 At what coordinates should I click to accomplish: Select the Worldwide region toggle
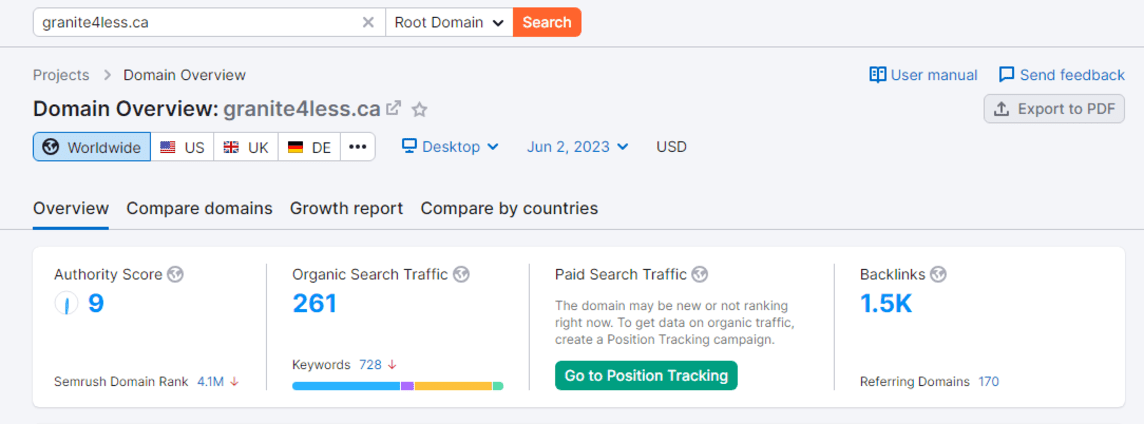(x=92, y=147)
